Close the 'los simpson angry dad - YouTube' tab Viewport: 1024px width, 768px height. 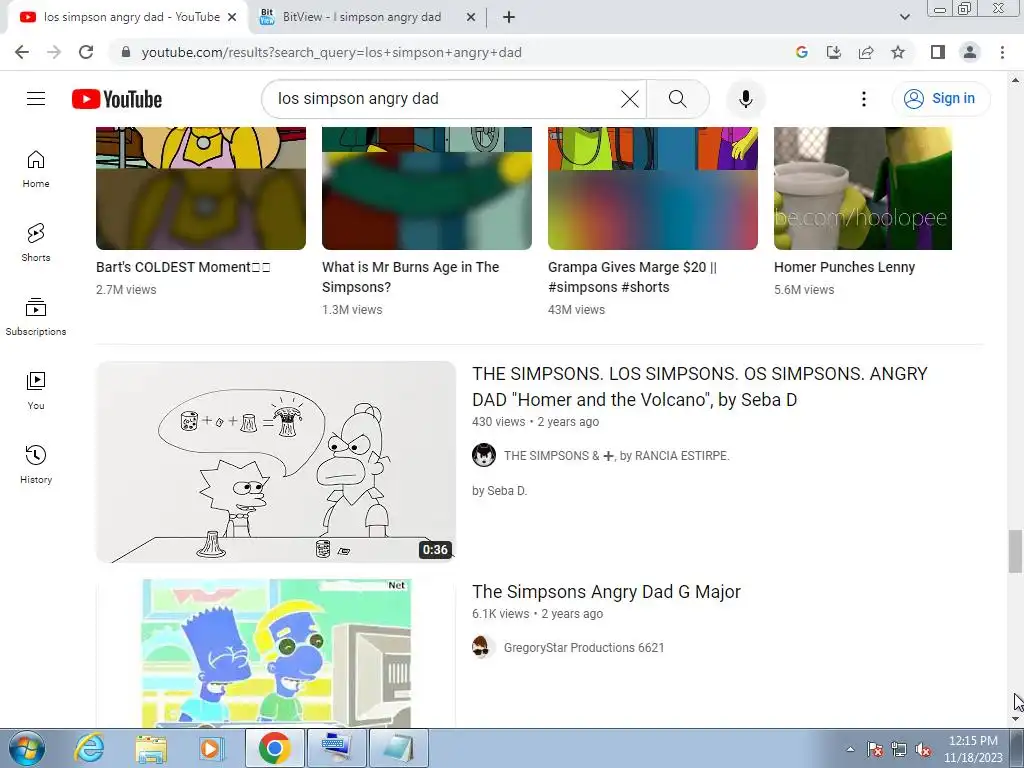coord(232,18)
